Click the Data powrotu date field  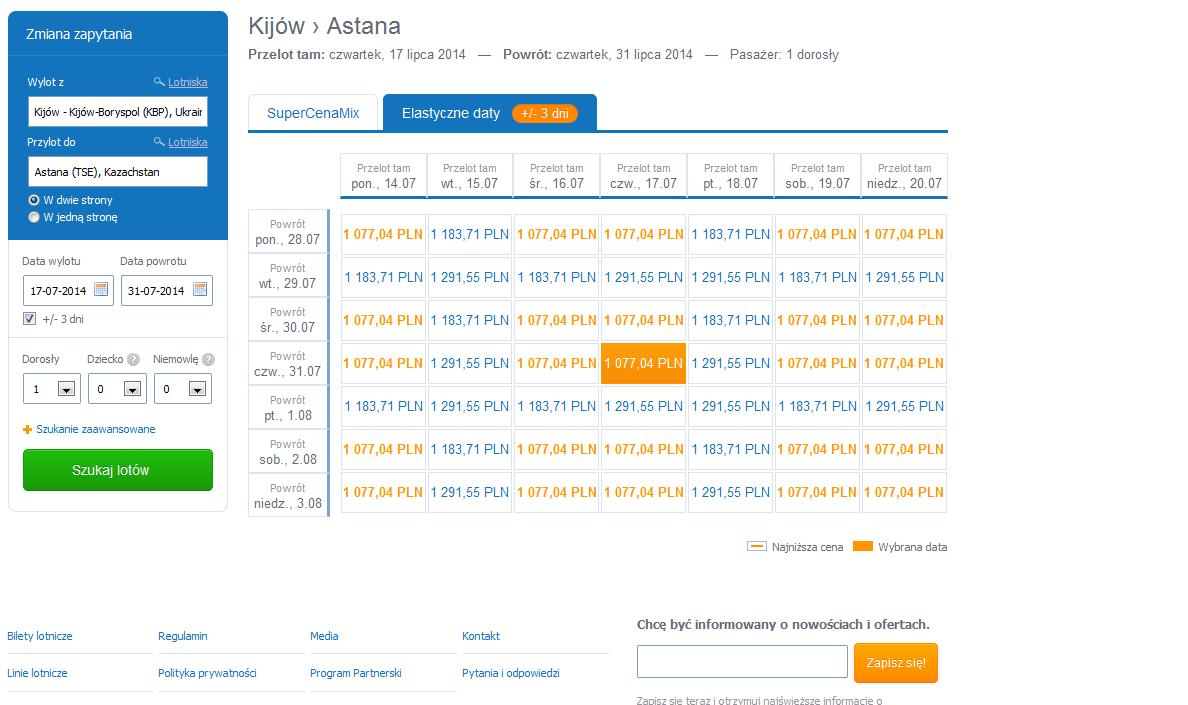click(x=167, y=291)
